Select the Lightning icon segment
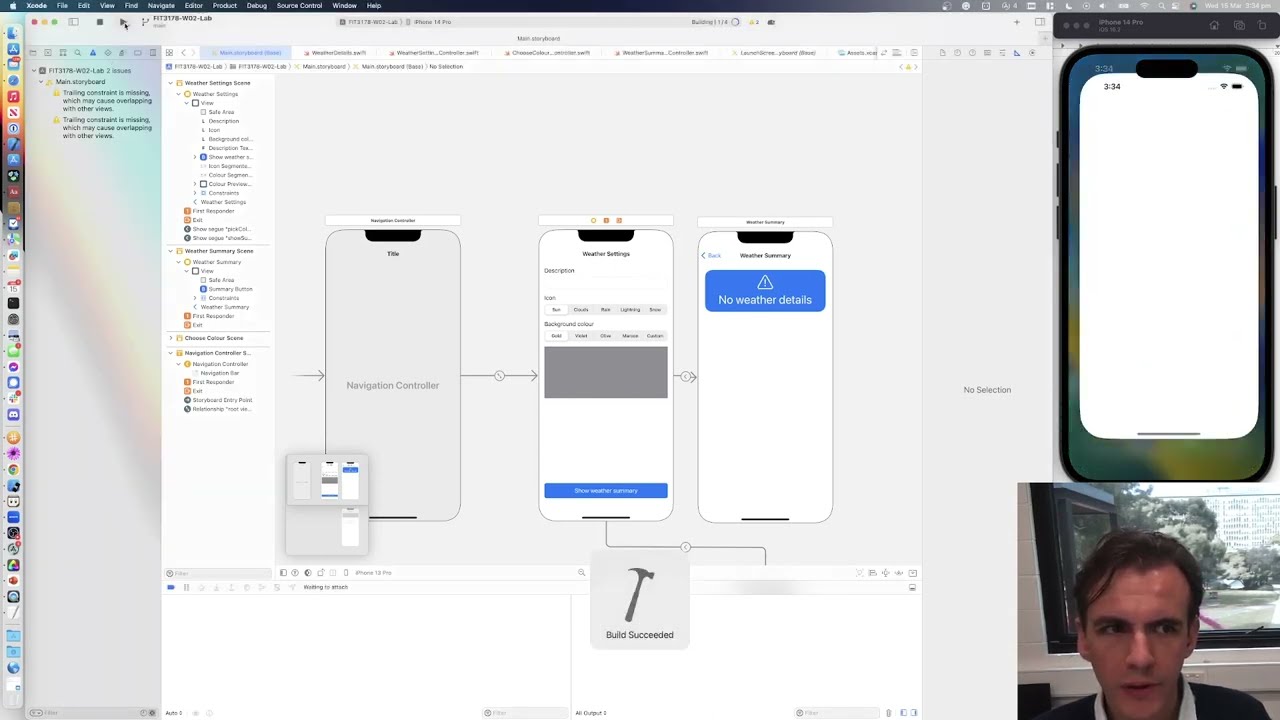 (630, 310)
